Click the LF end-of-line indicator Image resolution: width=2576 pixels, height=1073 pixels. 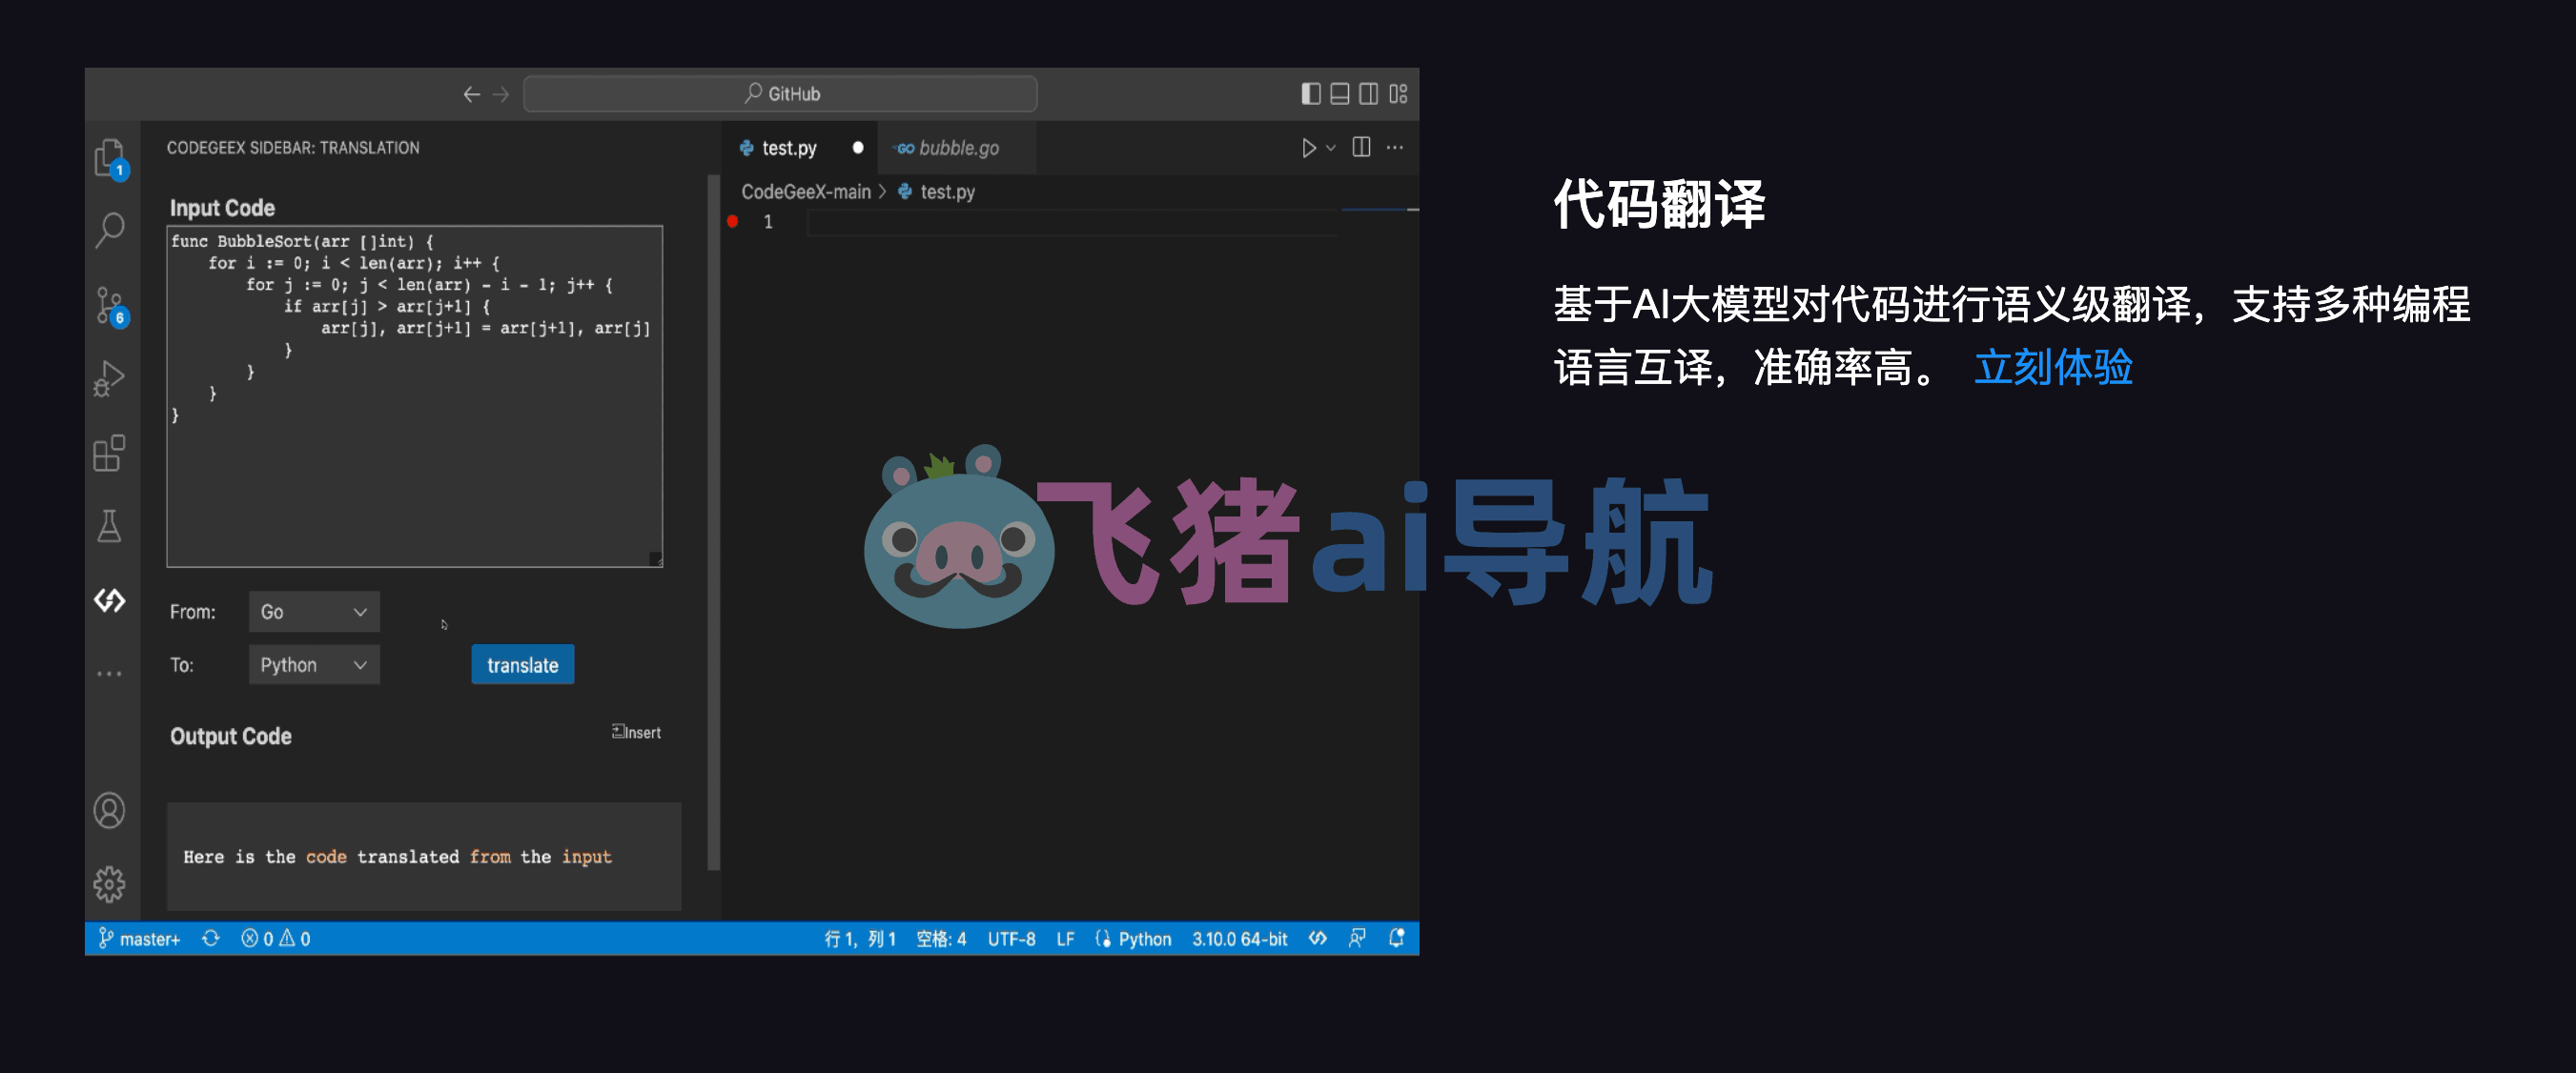click(x=1065, y=938)
